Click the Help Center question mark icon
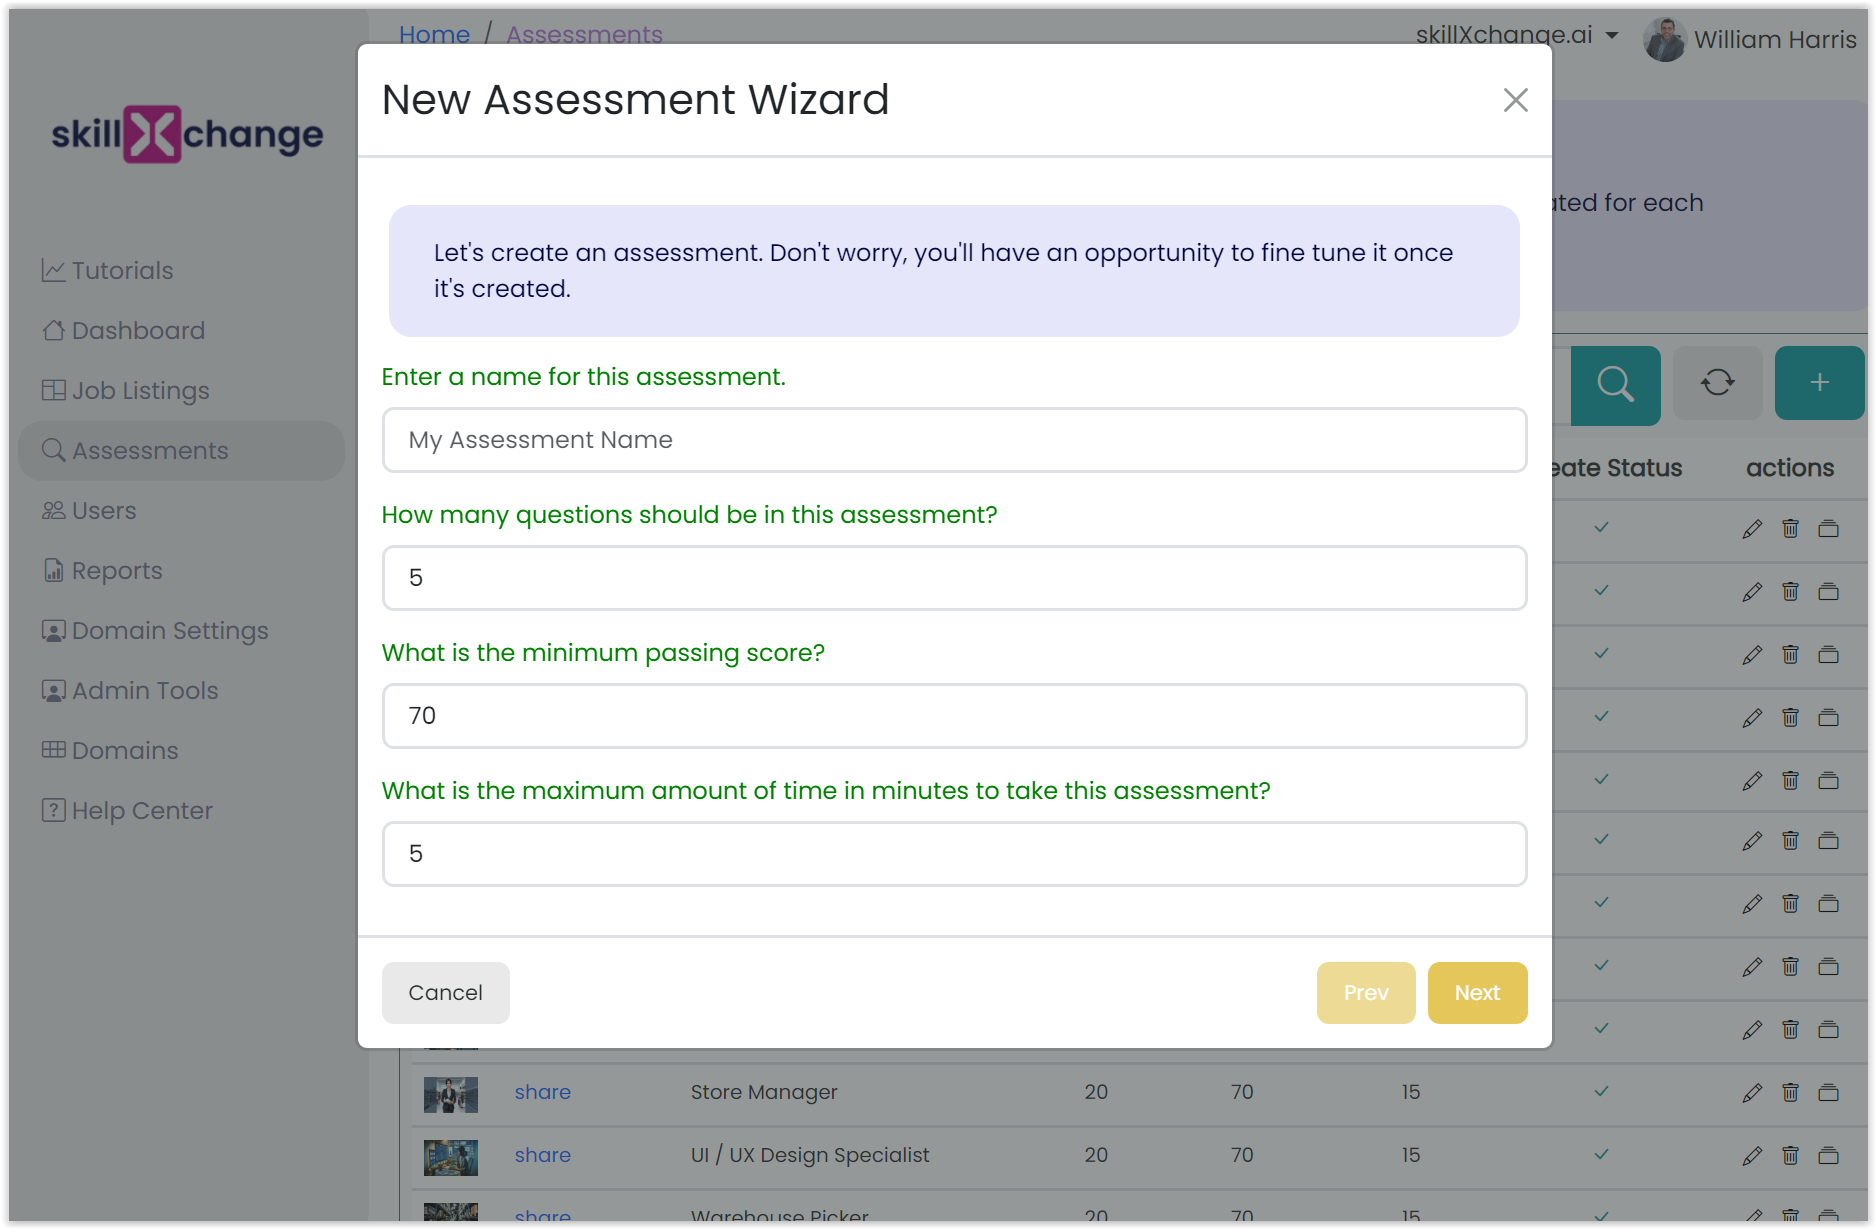The width and height of the screenshot is (1876, 1229). point(53,810)
